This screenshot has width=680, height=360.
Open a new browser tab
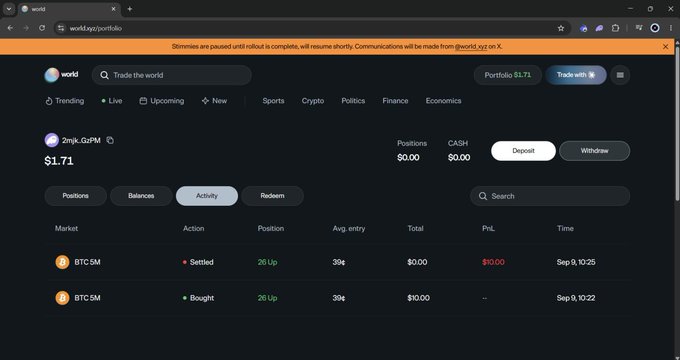point(129,9)
